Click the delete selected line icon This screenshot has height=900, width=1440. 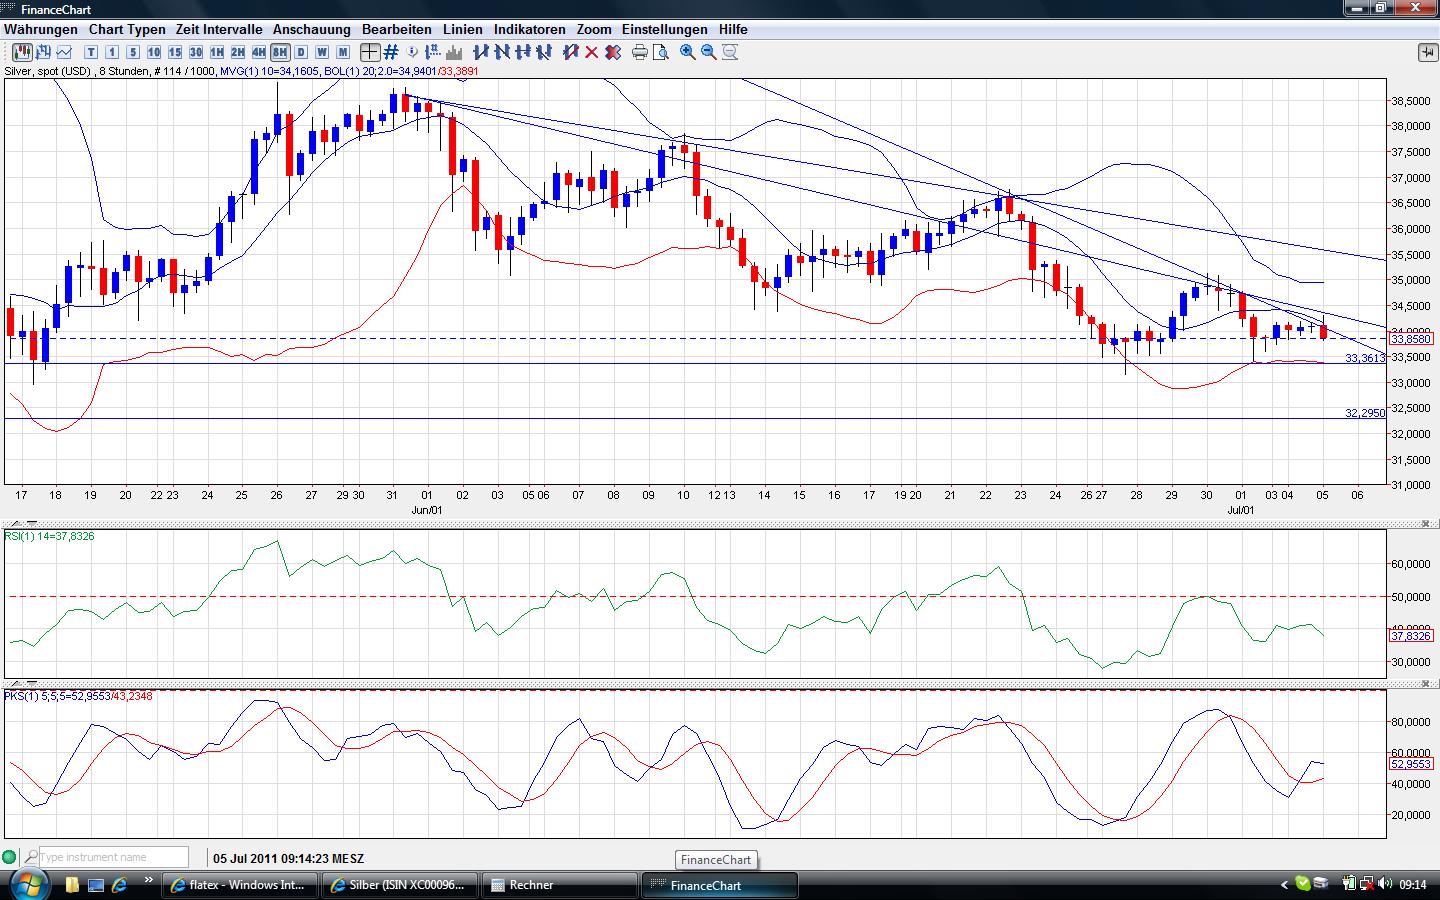click(x=571, y=52)
